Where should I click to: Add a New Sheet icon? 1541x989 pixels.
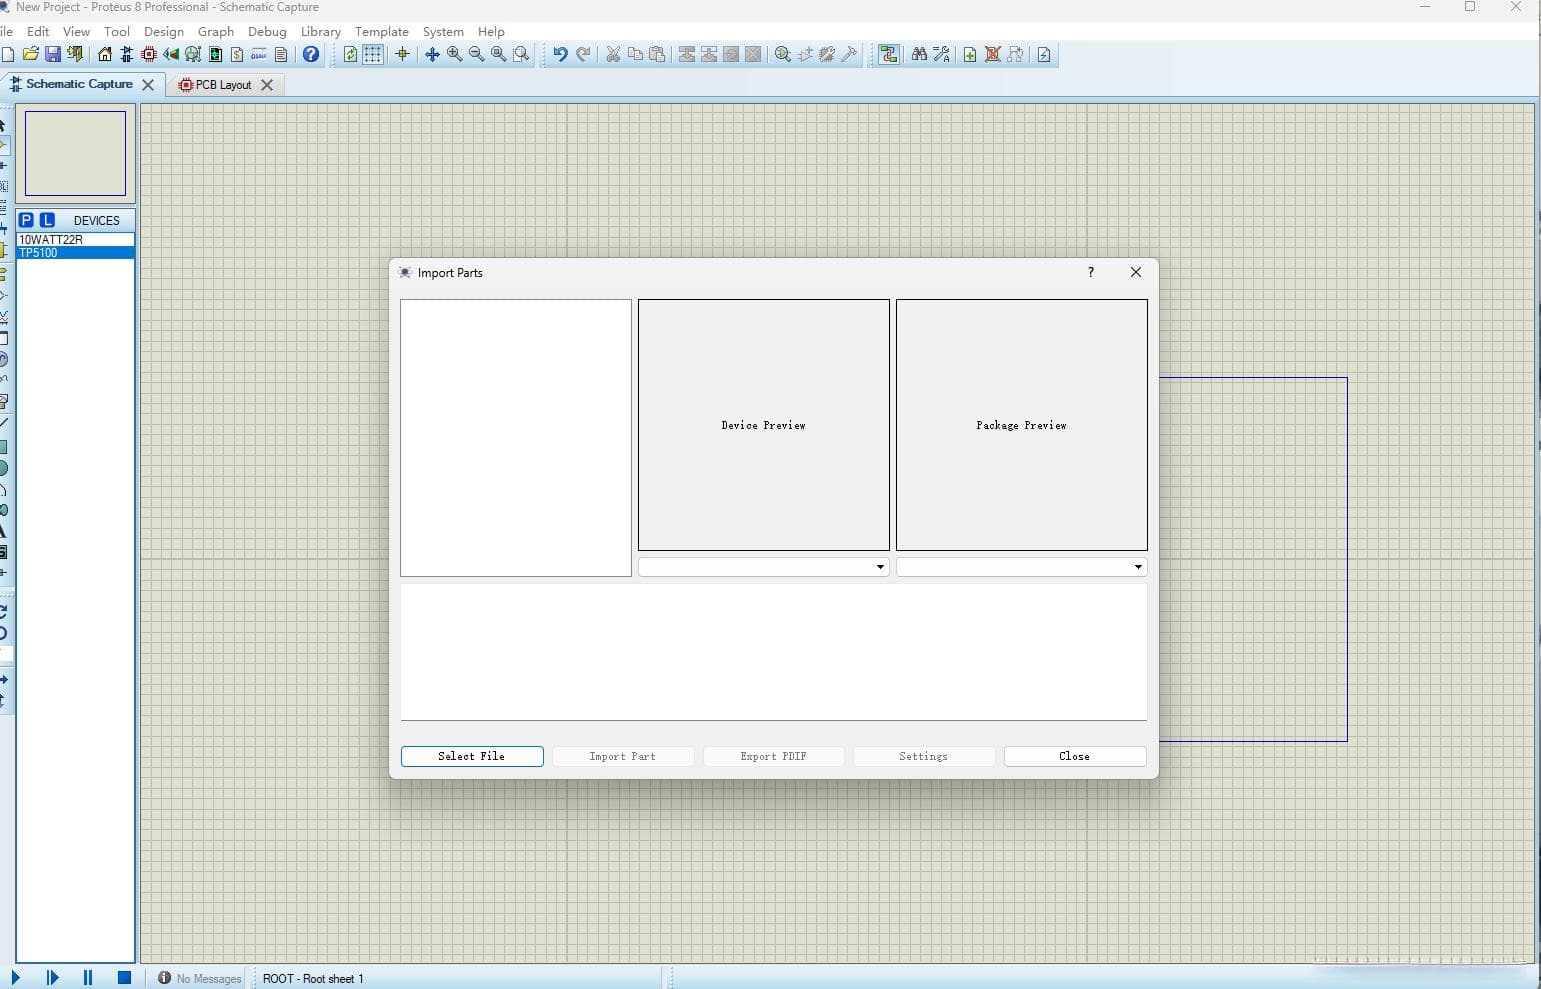(x=970, y=55)
